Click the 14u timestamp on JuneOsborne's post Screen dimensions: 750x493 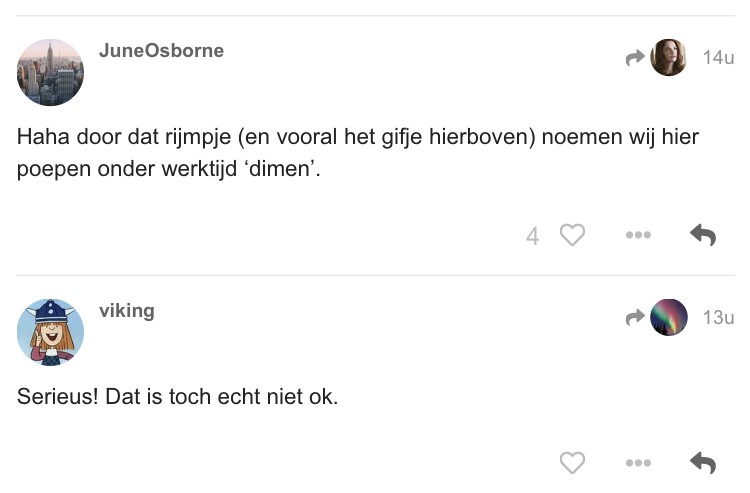[718, 58]
